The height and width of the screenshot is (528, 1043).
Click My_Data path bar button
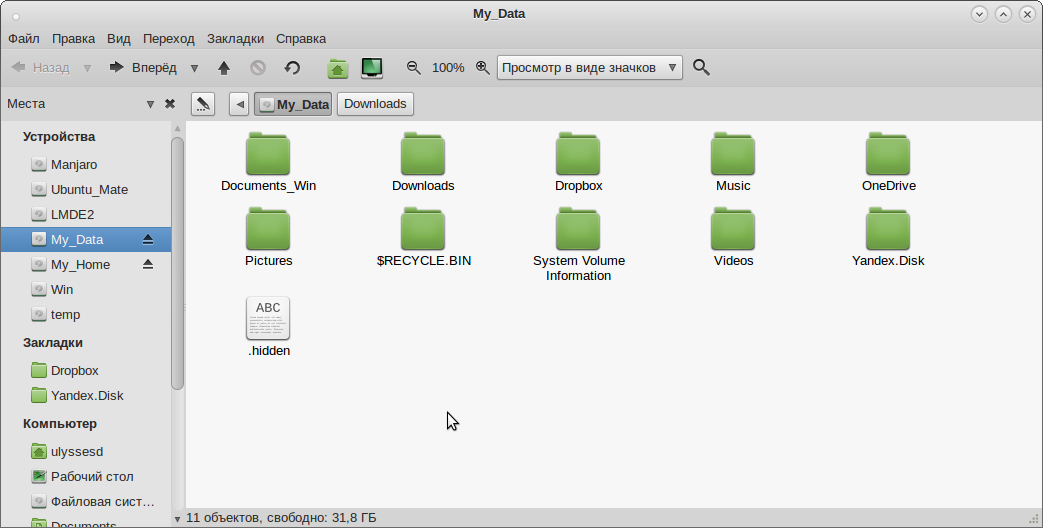(293, 104)
